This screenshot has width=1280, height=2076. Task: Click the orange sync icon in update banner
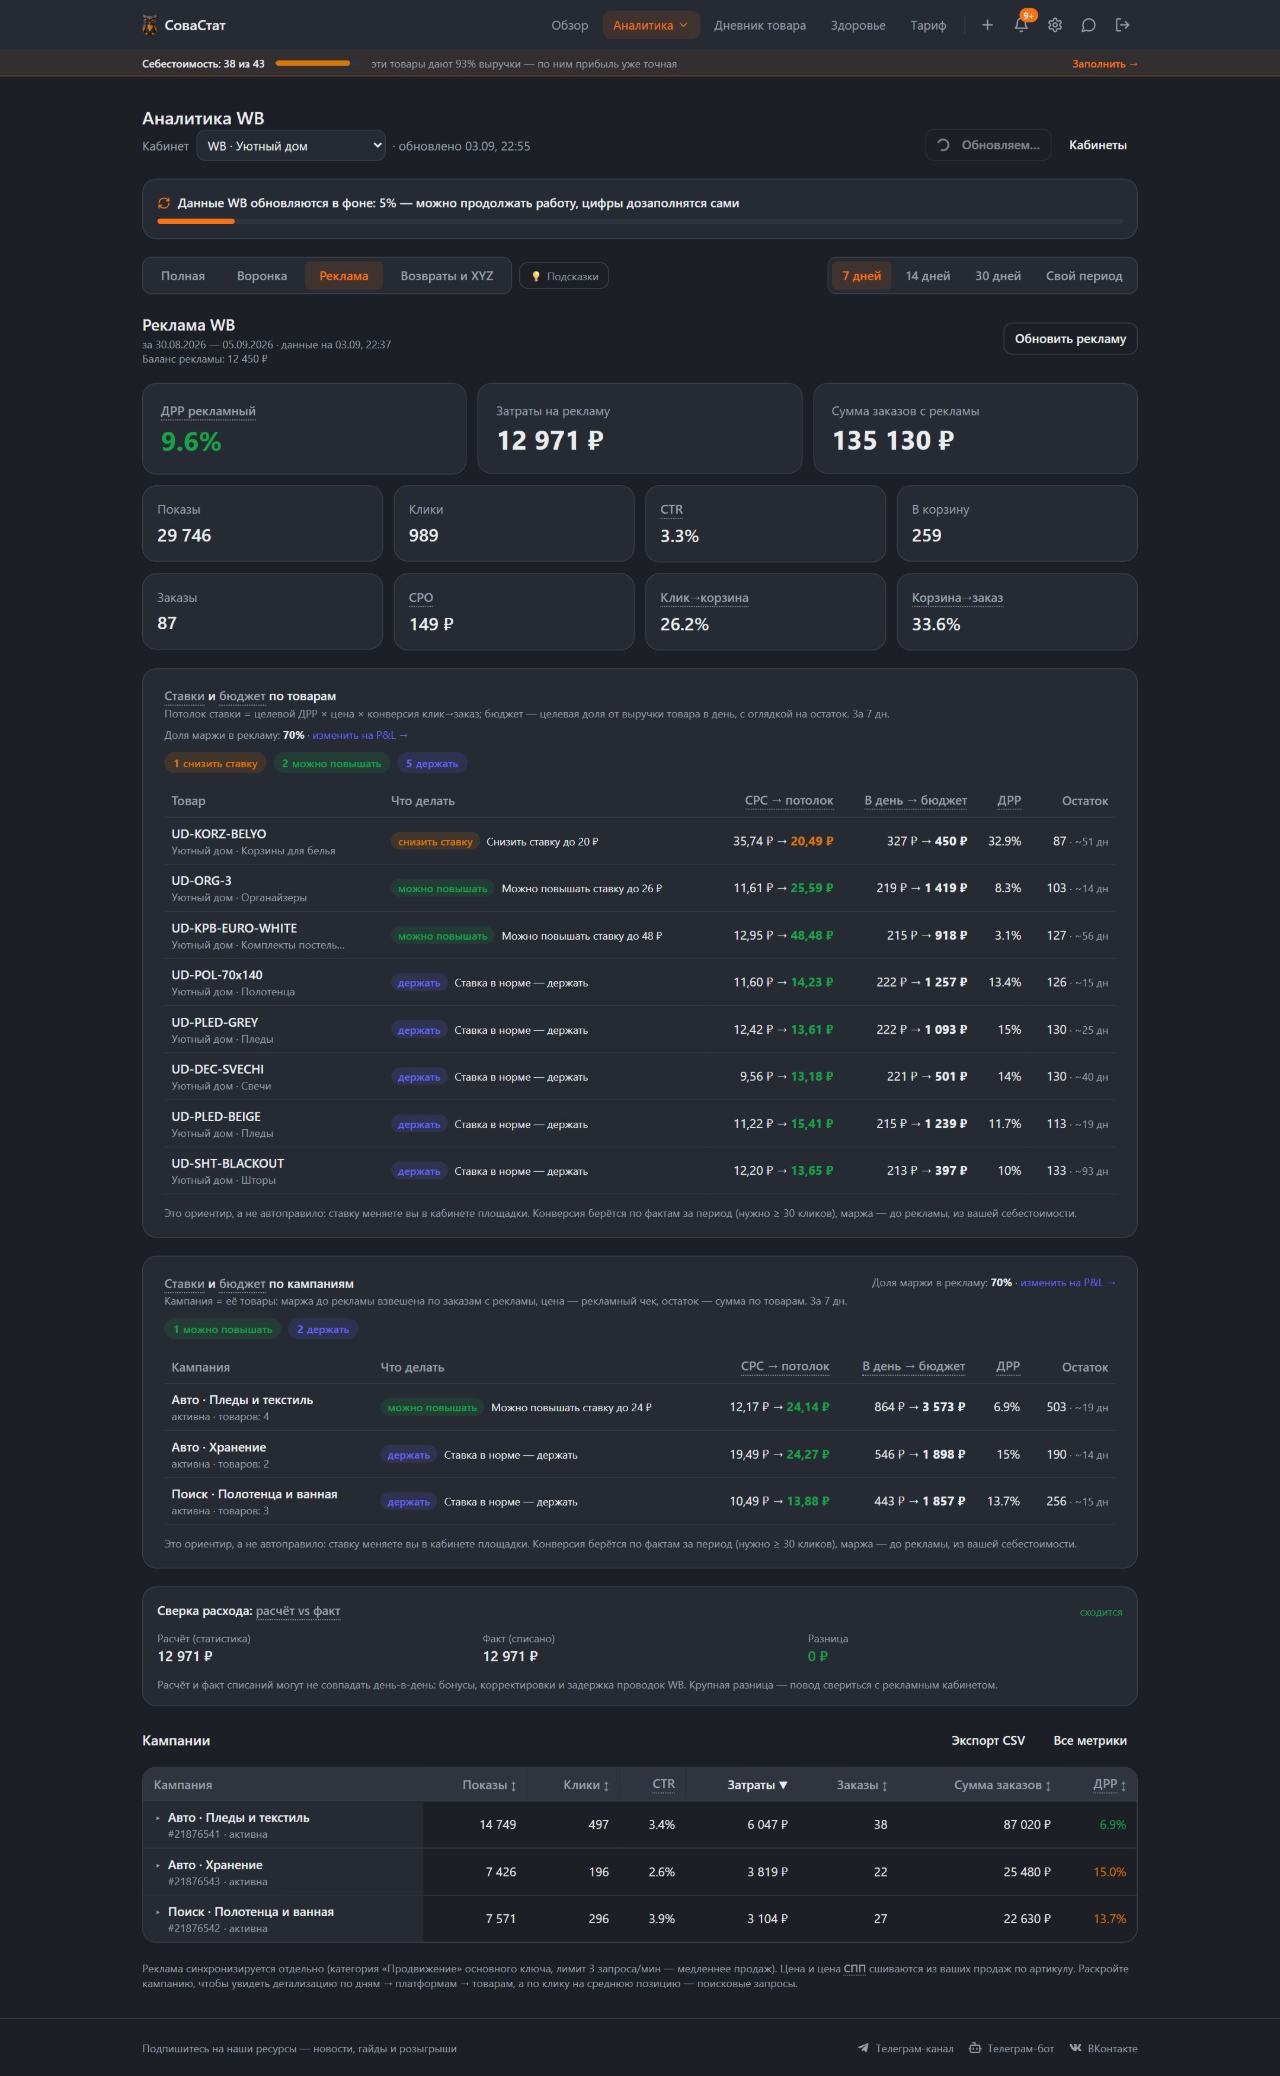tap(164, 203)
